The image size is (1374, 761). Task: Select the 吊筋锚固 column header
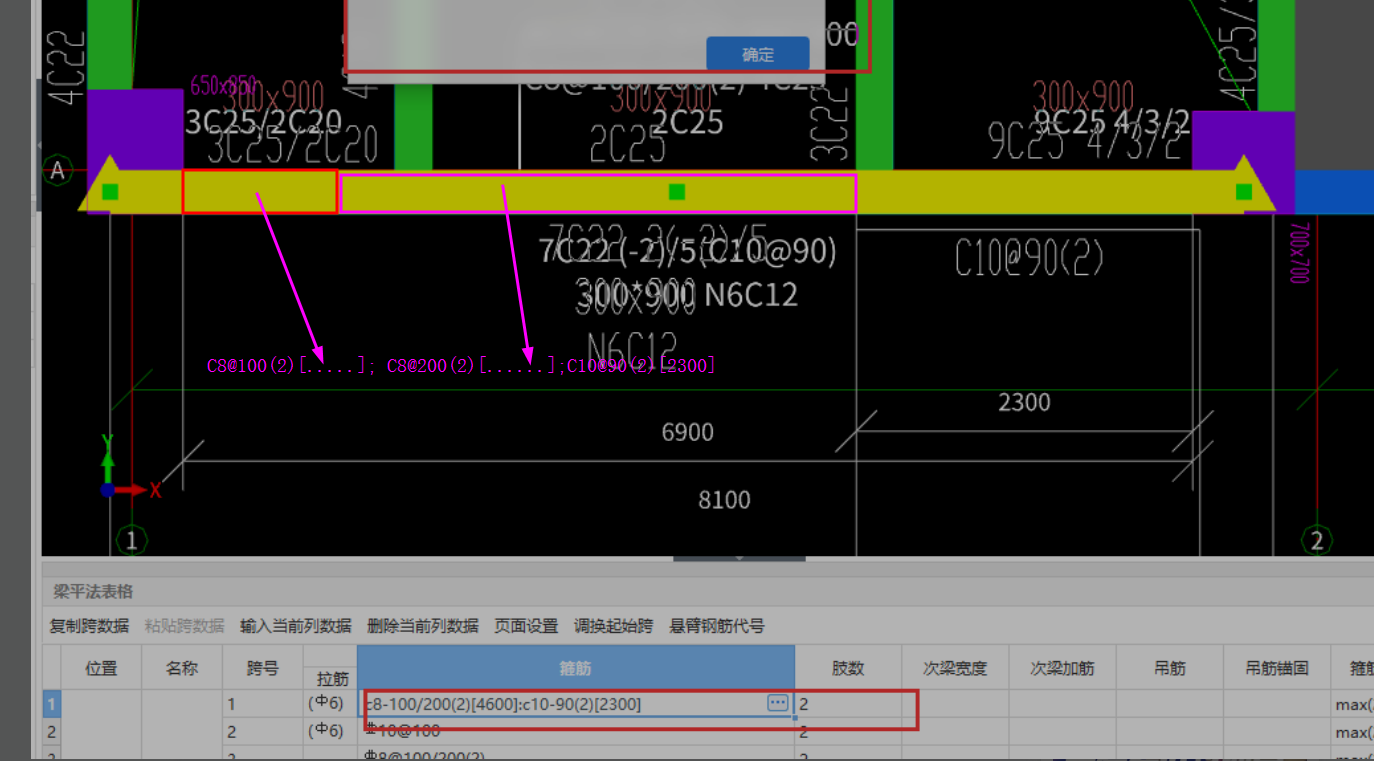1276,667
